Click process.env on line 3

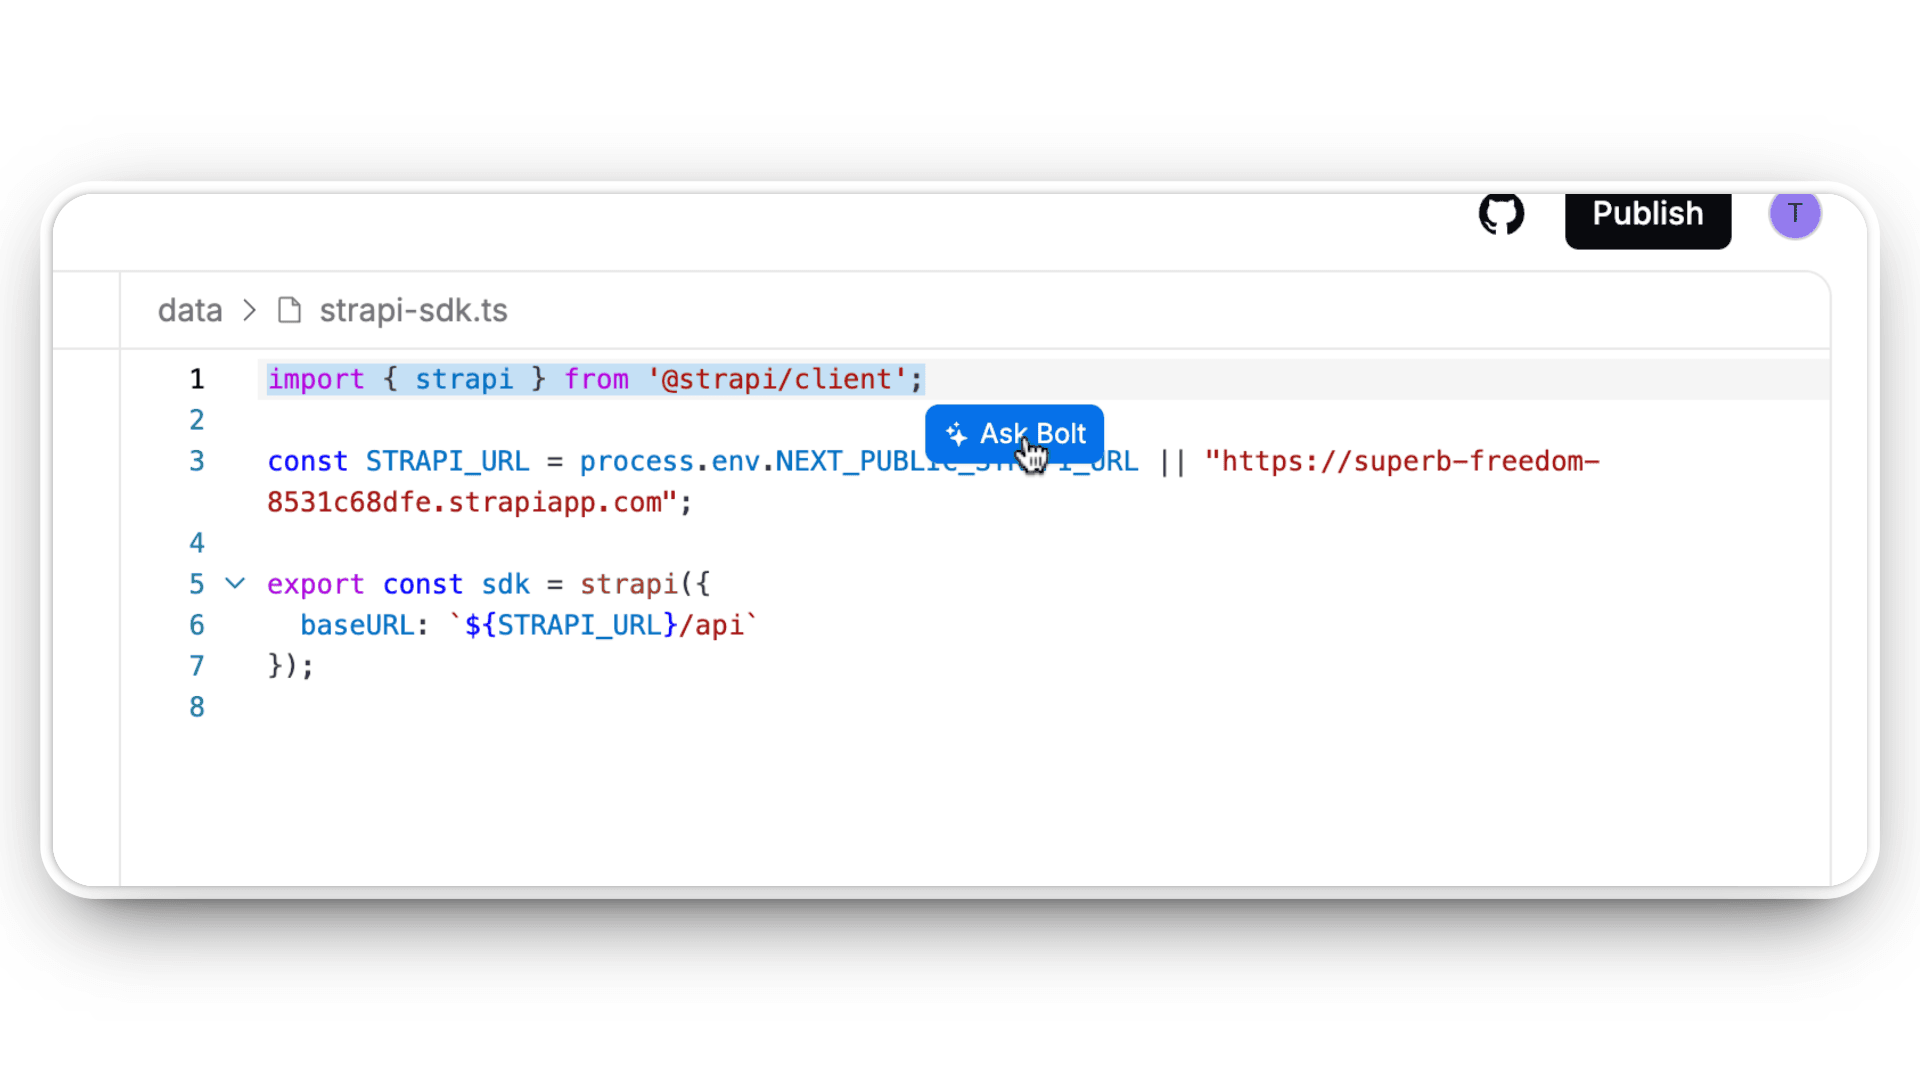tap(670, 462)
